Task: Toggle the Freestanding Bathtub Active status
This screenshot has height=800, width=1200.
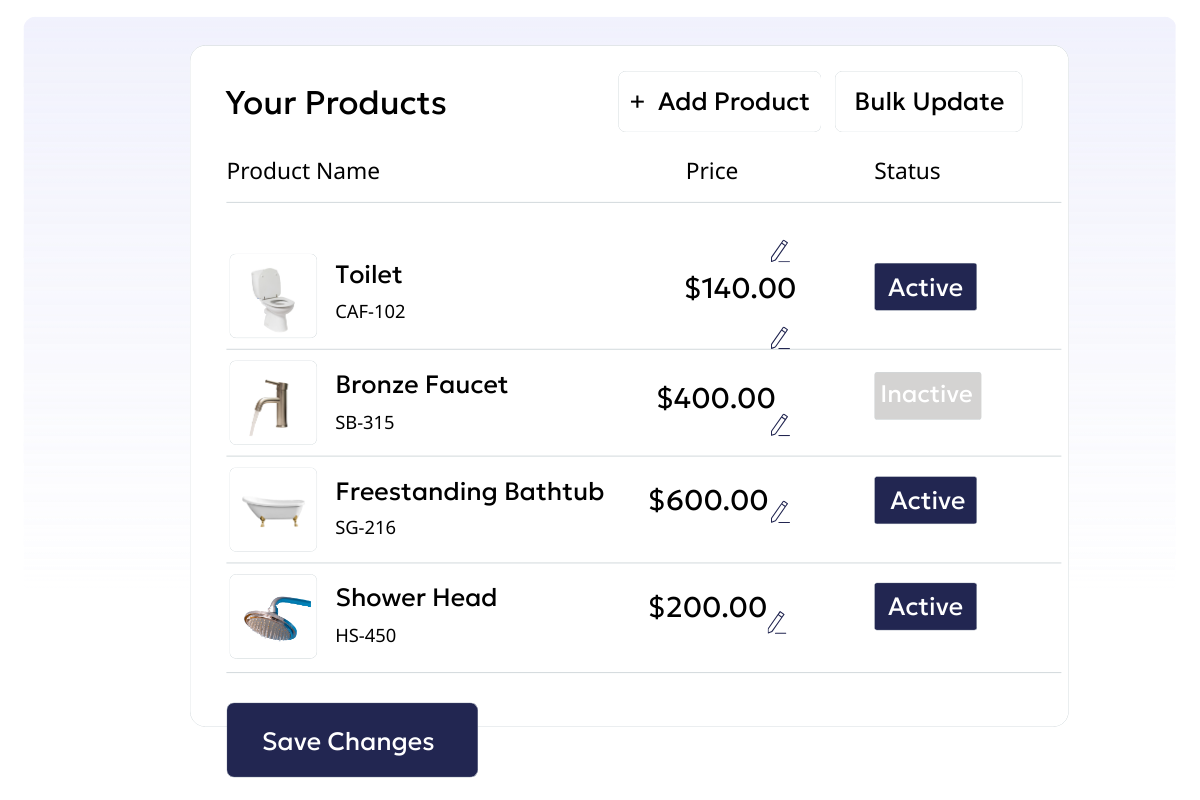Action: point(925,500)
